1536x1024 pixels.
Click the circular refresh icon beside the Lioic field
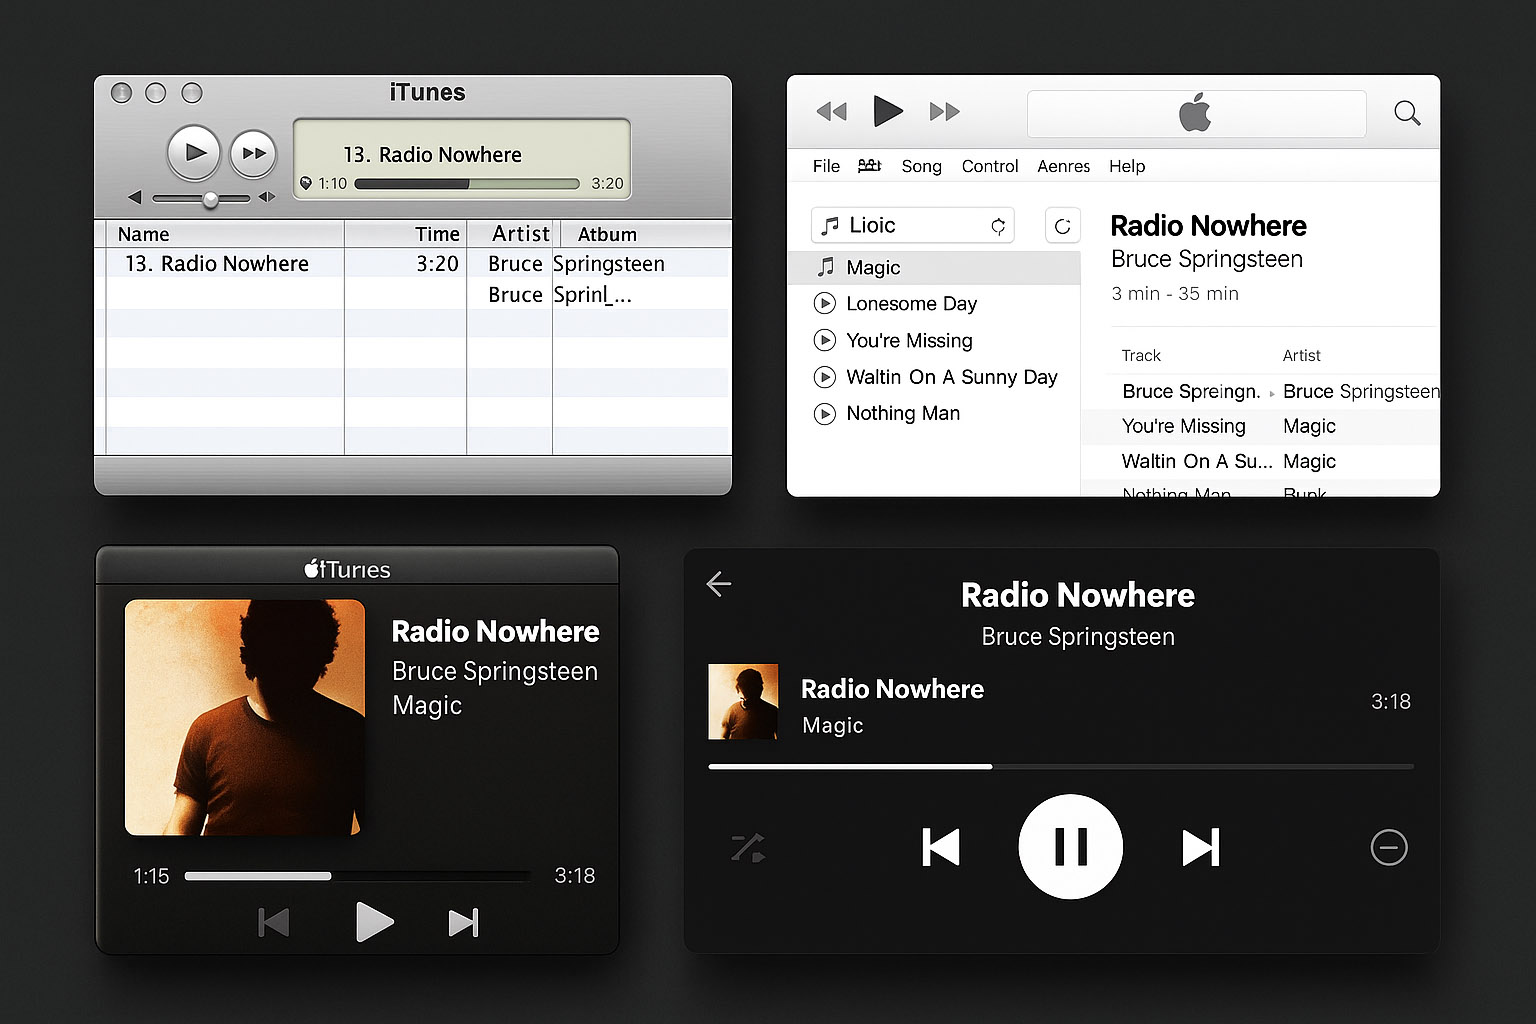[1063, 225]
